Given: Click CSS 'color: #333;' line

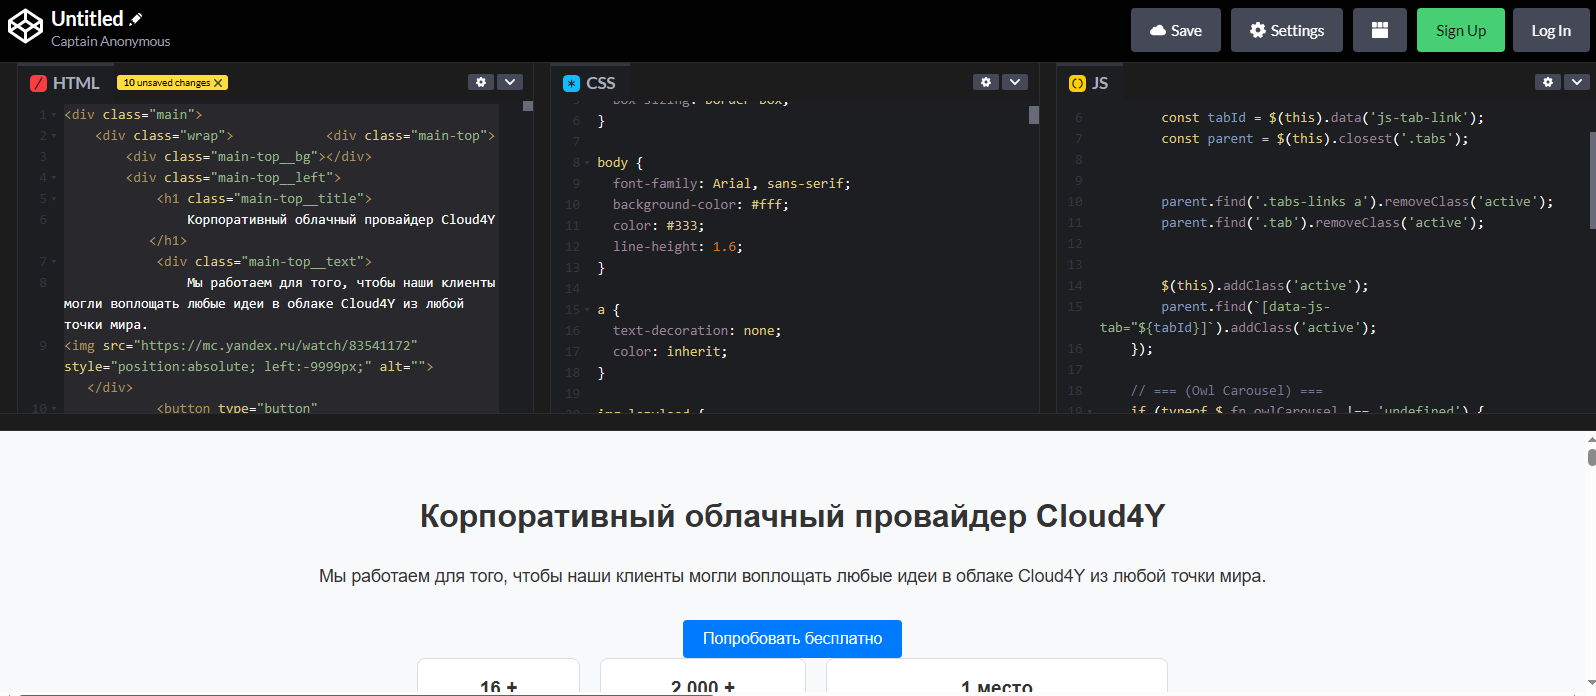Looking at the screenshot, I should 658,226.
